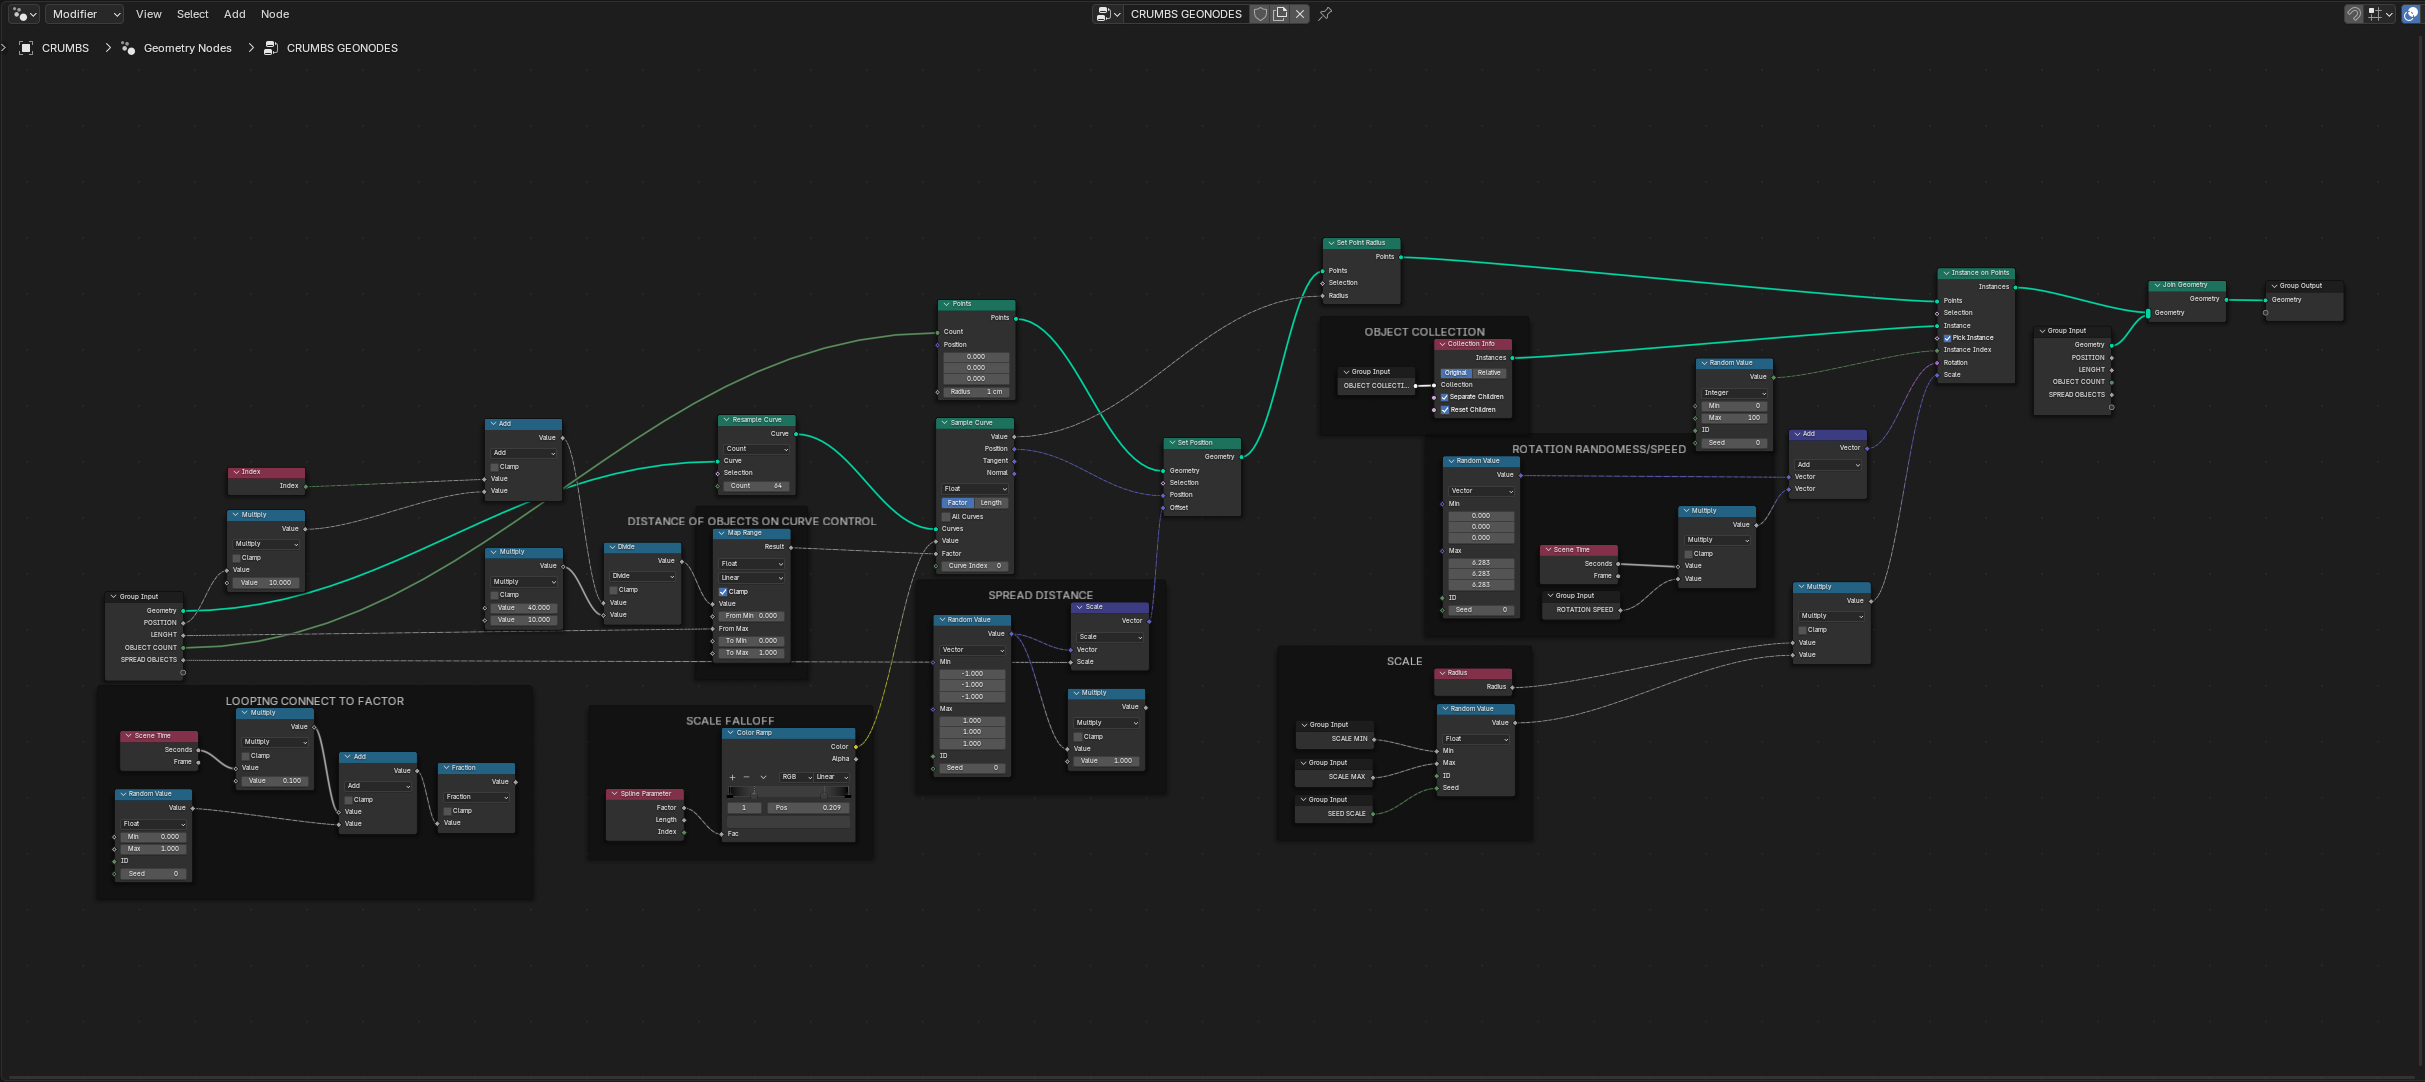Open the Add menu
Viewport: 2425px width, 1082px height.
(x=234, y=14)
